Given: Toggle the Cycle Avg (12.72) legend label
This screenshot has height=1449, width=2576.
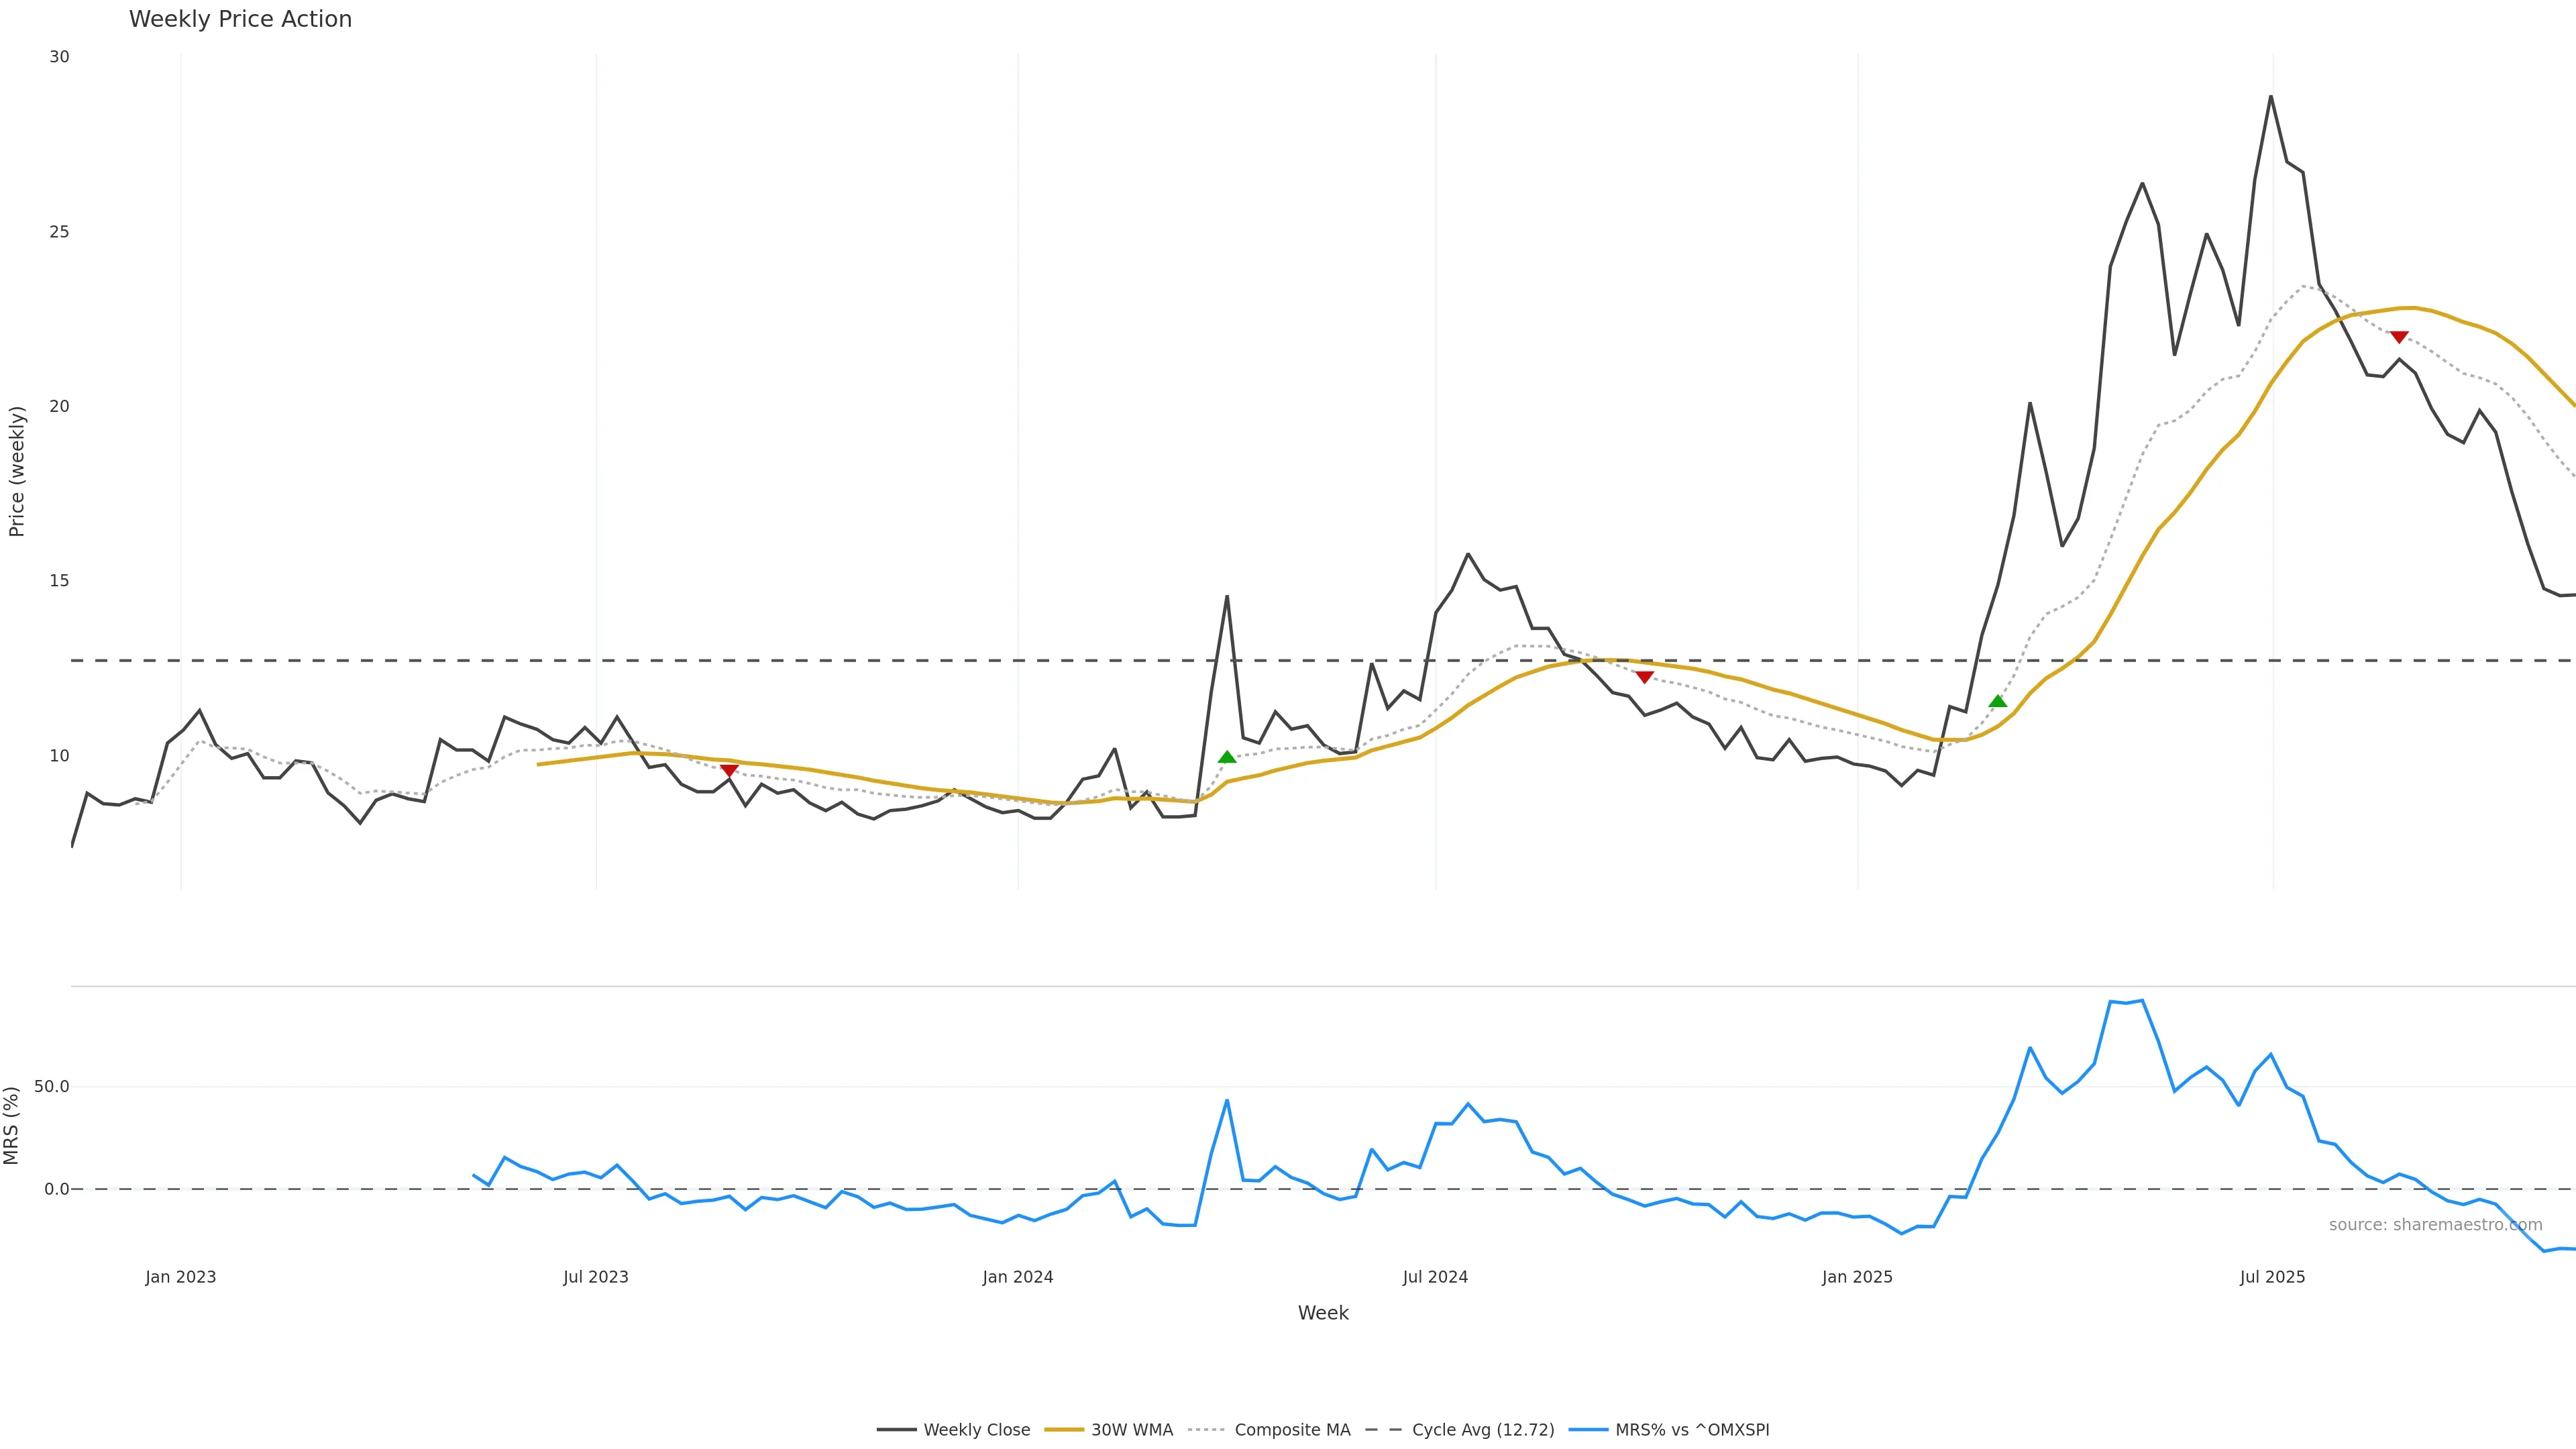Looking at the screenshot, I should coord(1482,1430).
